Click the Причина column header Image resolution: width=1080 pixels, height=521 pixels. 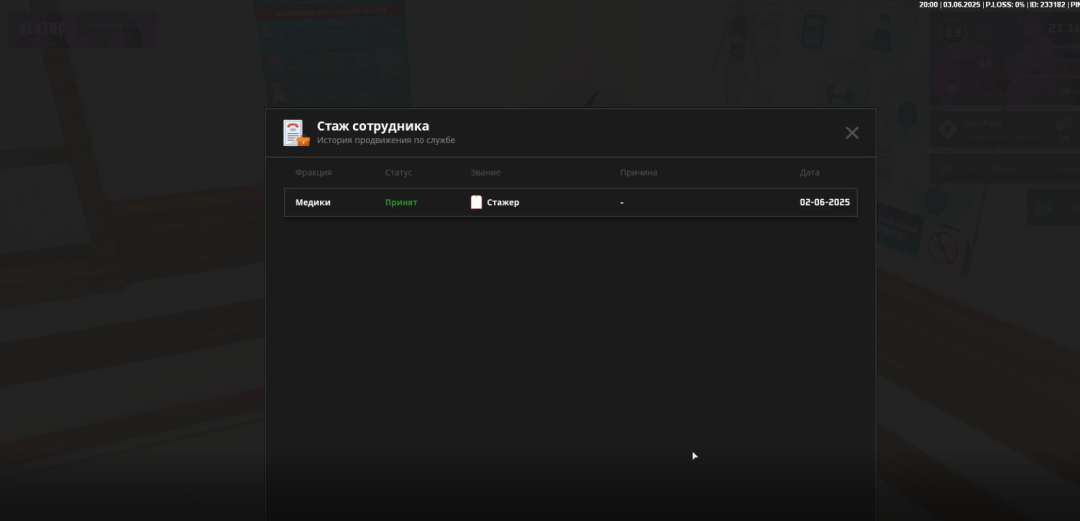(x=638, y=172)
